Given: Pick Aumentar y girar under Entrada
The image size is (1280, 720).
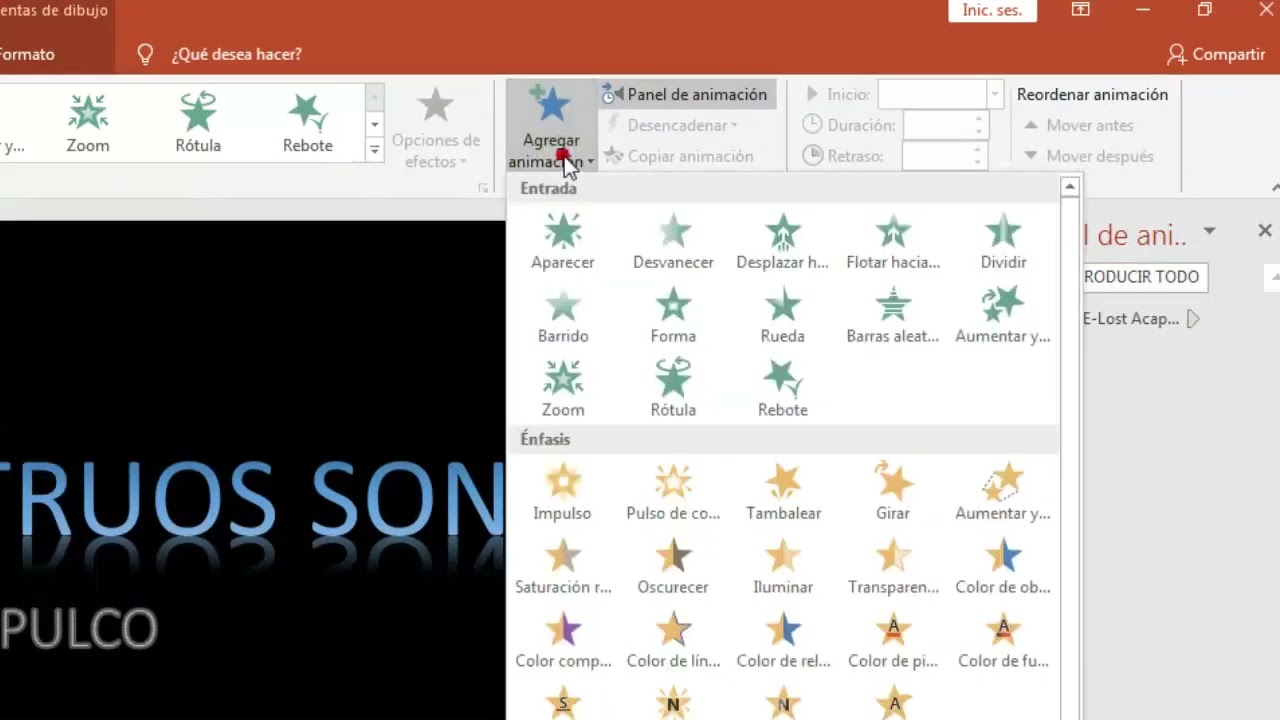Looking at the screenshot, I should click(1003, 316).
